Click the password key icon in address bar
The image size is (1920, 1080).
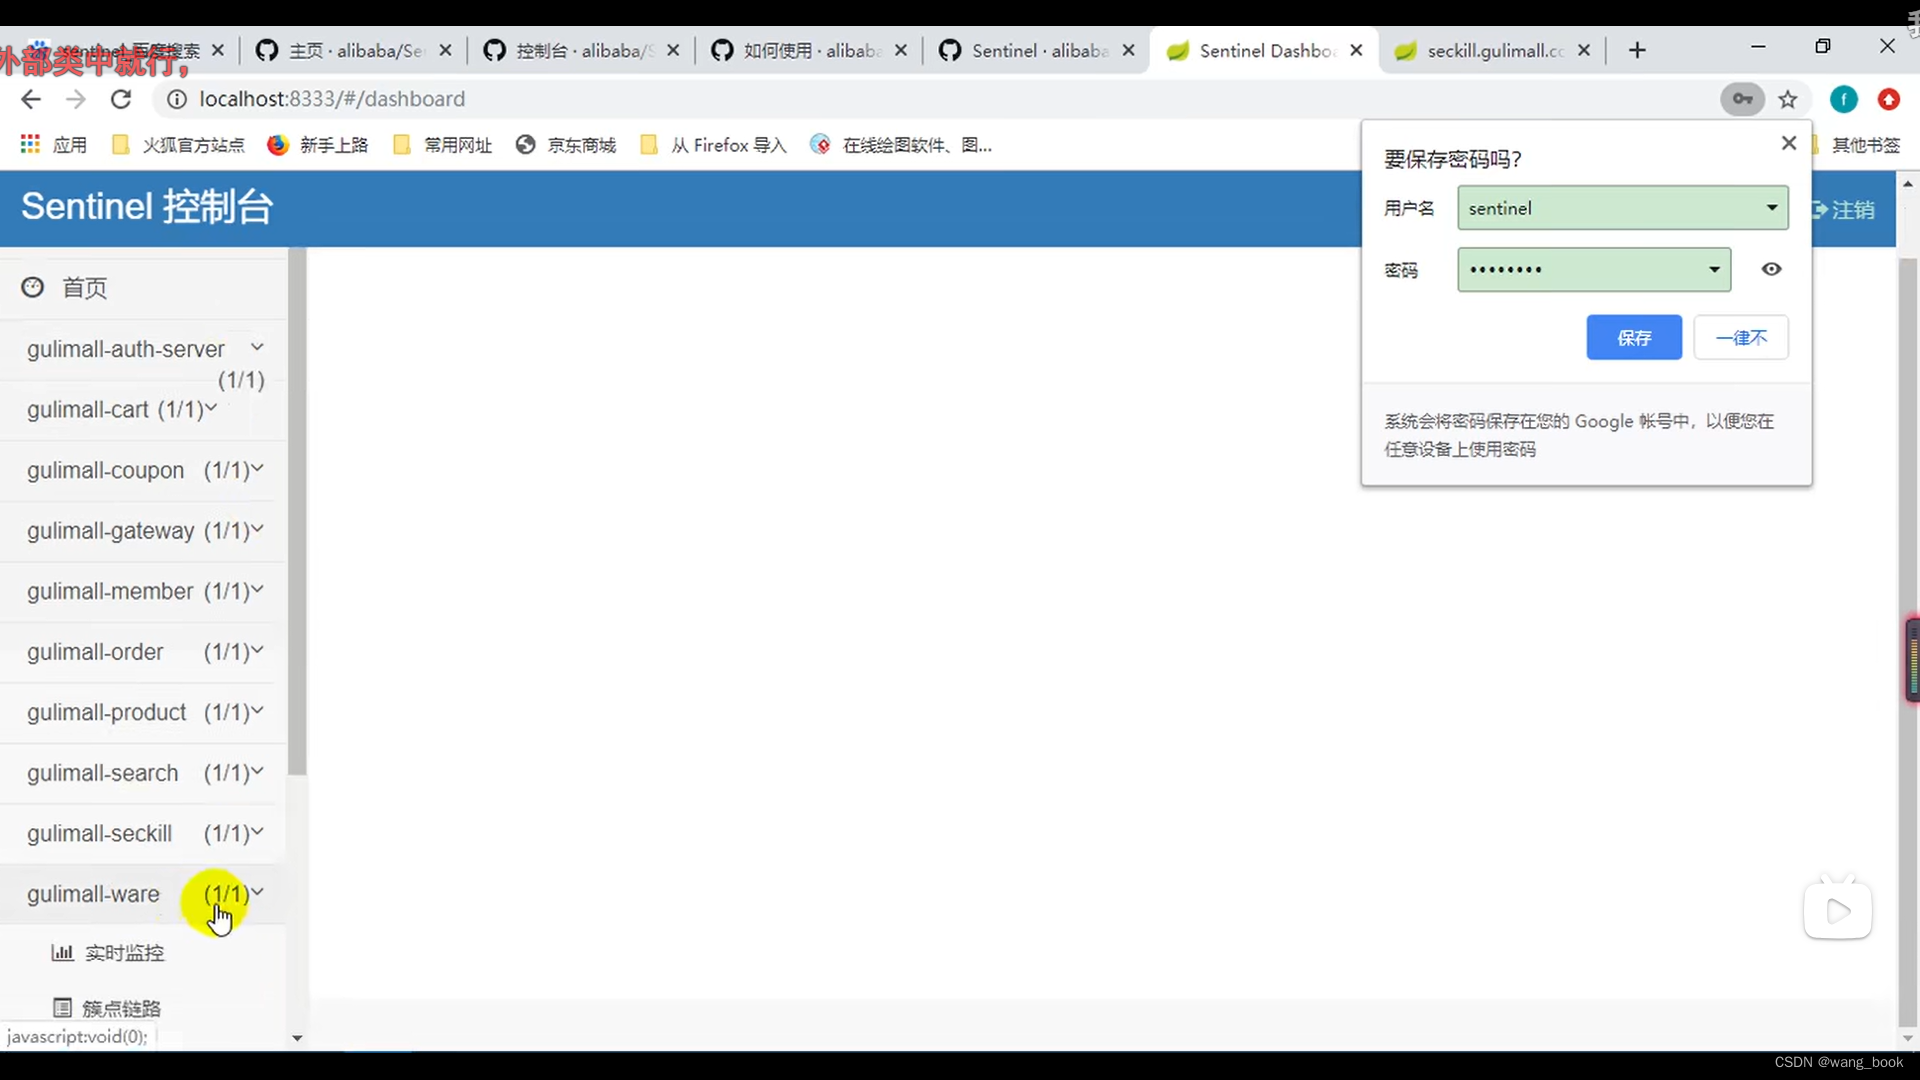tap(1742, 99)
